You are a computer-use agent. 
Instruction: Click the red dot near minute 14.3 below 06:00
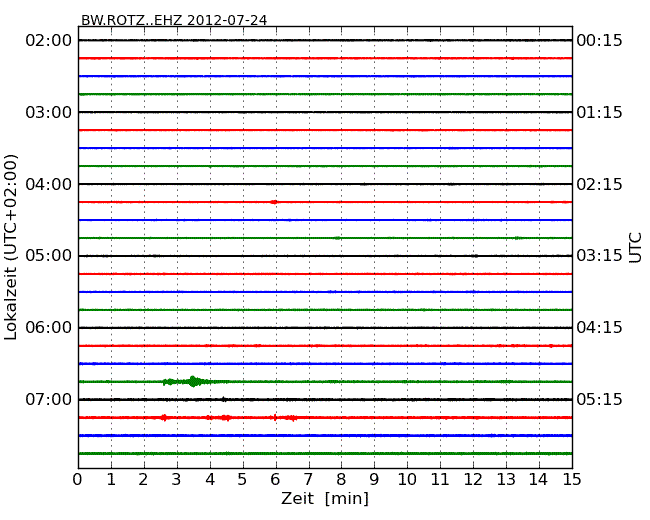(551, 346)
